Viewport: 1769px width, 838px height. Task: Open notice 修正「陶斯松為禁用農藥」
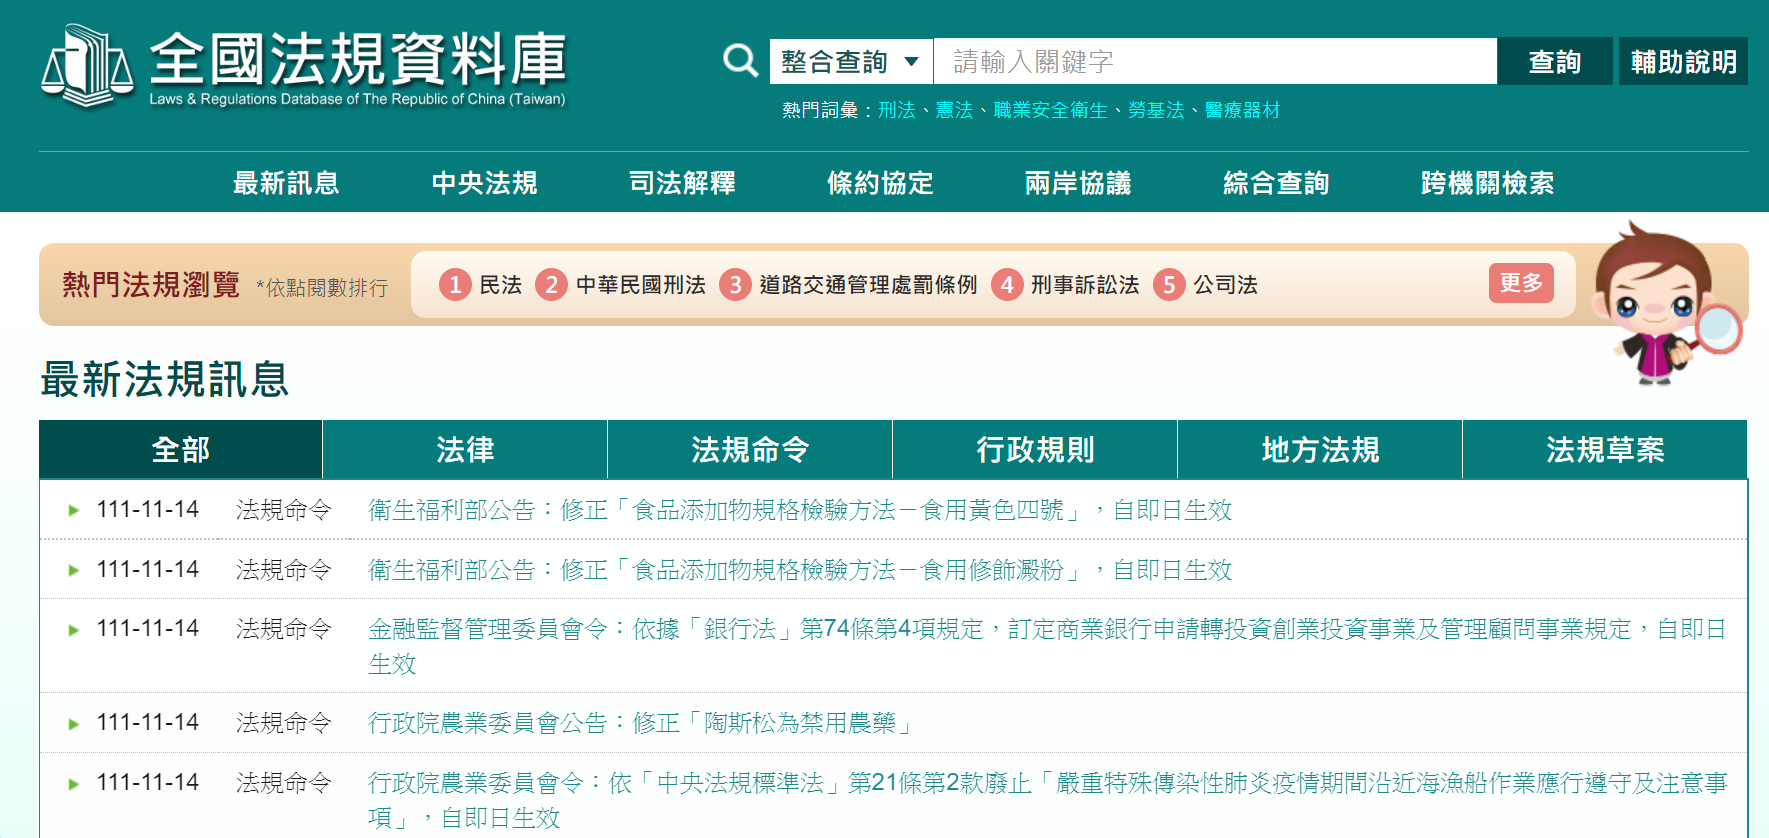click(640, 723)
